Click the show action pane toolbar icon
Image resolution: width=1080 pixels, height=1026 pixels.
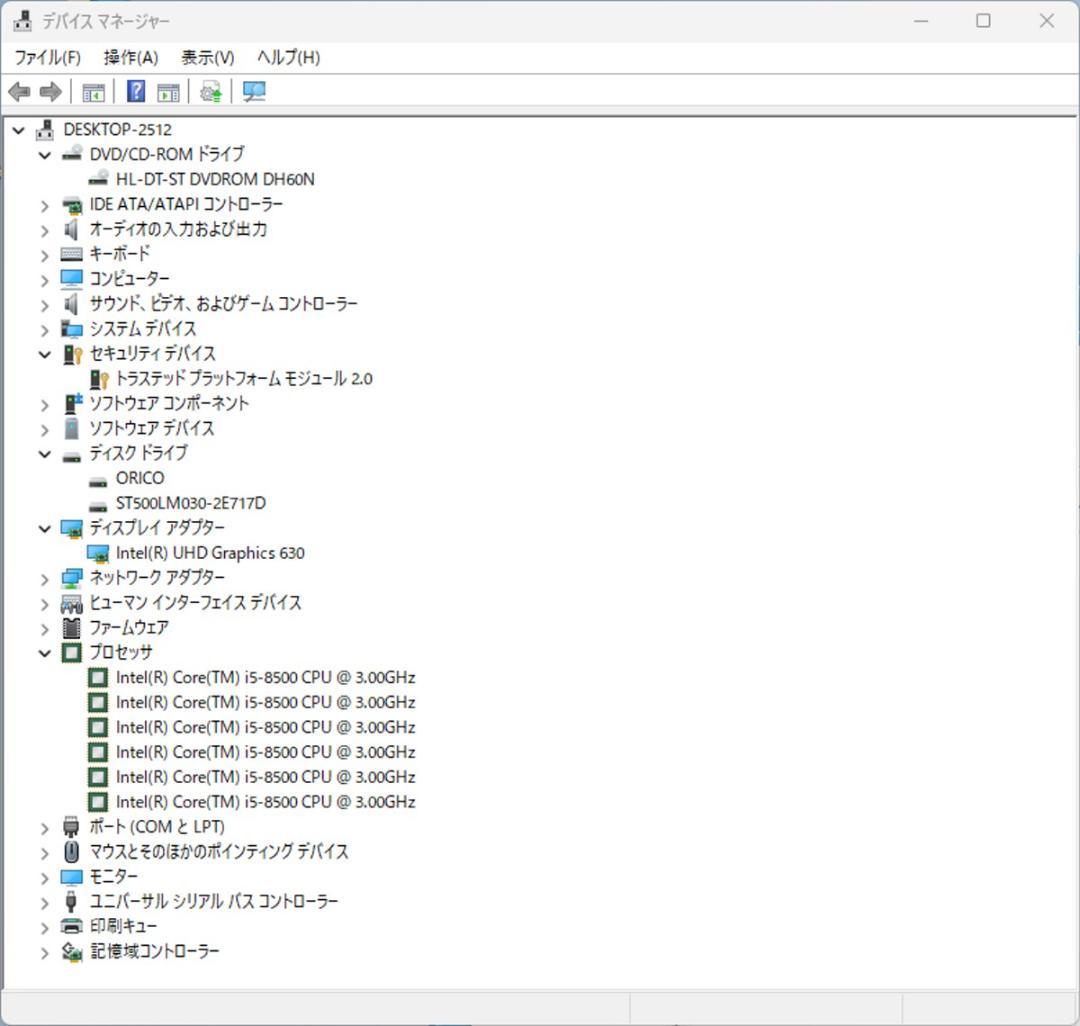pos(167,91)
